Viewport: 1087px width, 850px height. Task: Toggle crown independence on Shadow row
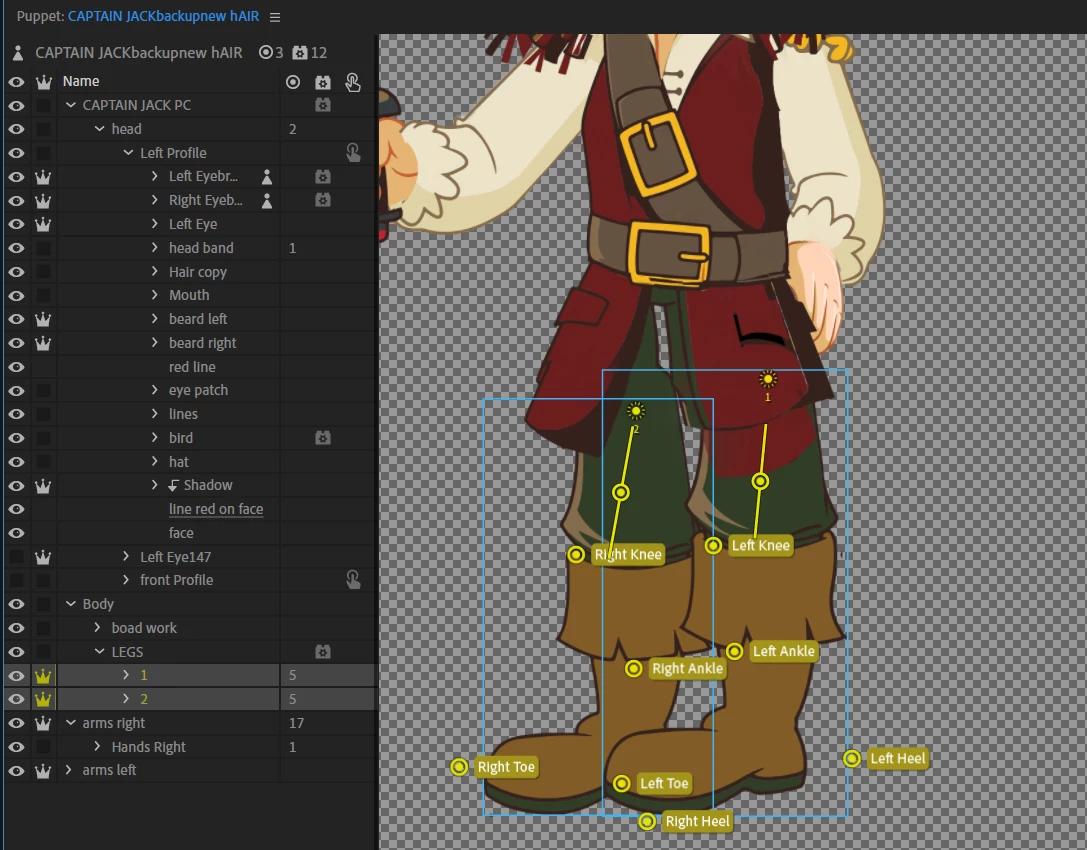(x=43, y=485)
